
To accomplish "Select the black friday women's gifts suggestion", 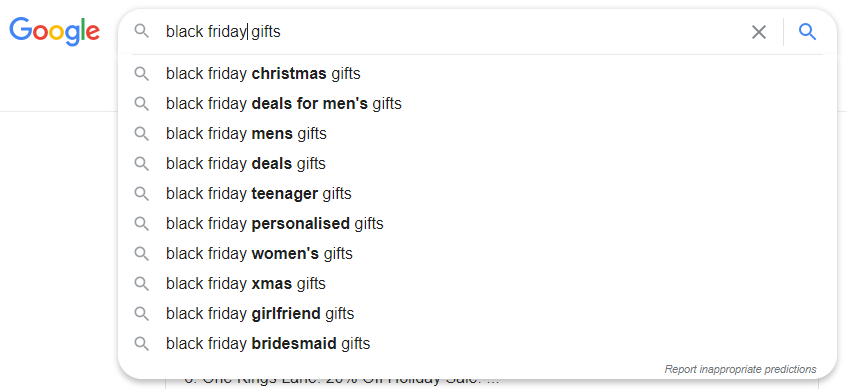I will [470, 253].
